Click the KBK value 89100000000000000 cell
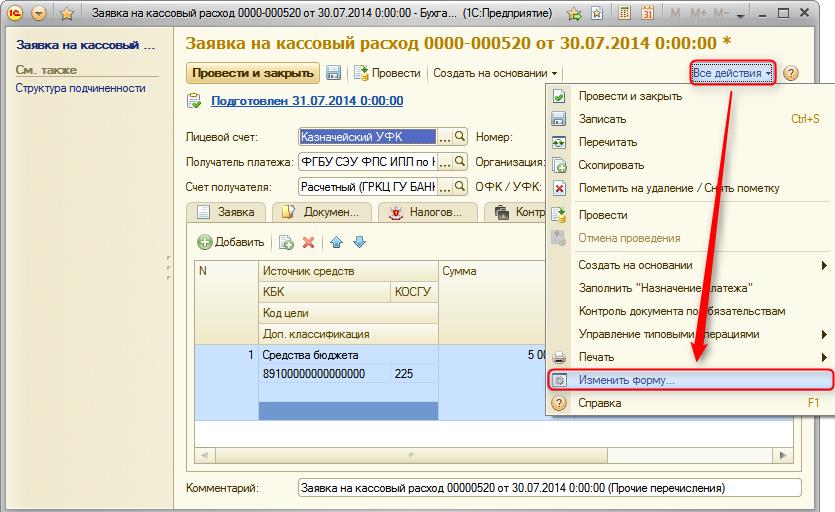Viewport: 835px width, 512px height. pos(324,374)
